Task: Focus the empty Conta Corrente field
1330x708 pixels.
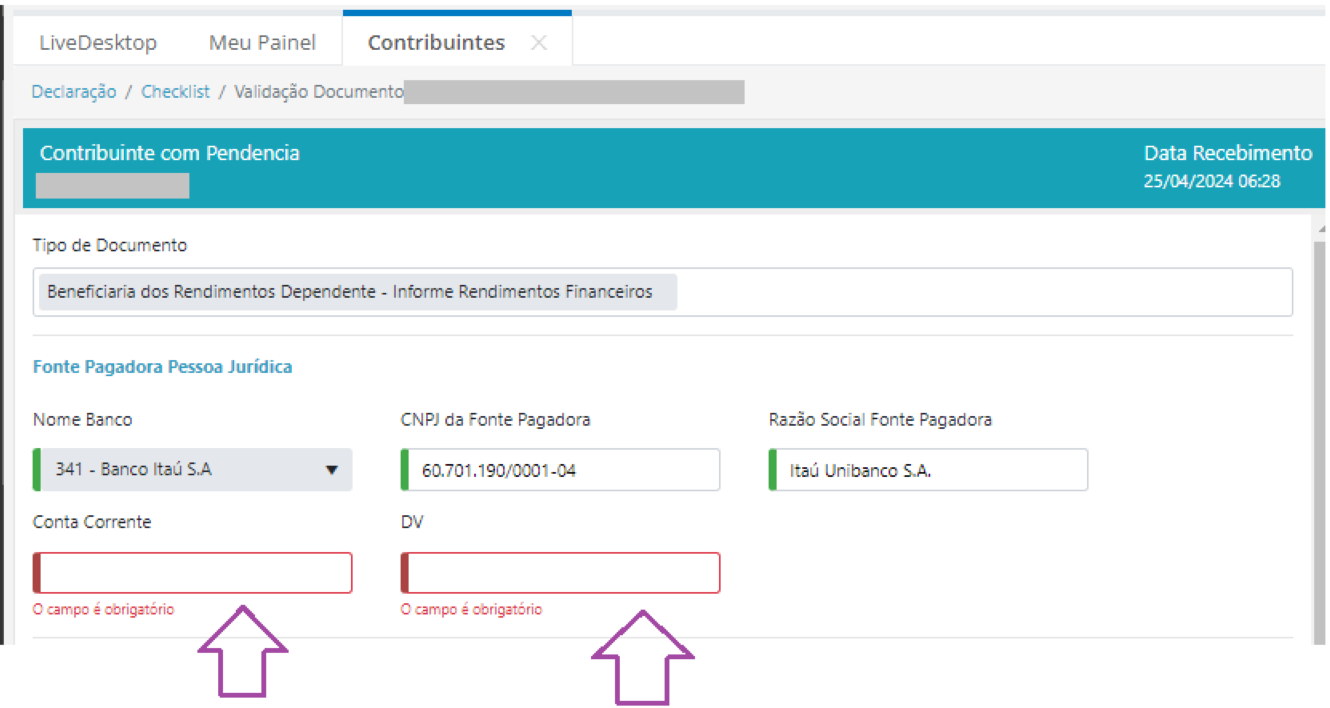Action: tap(192, 573)
